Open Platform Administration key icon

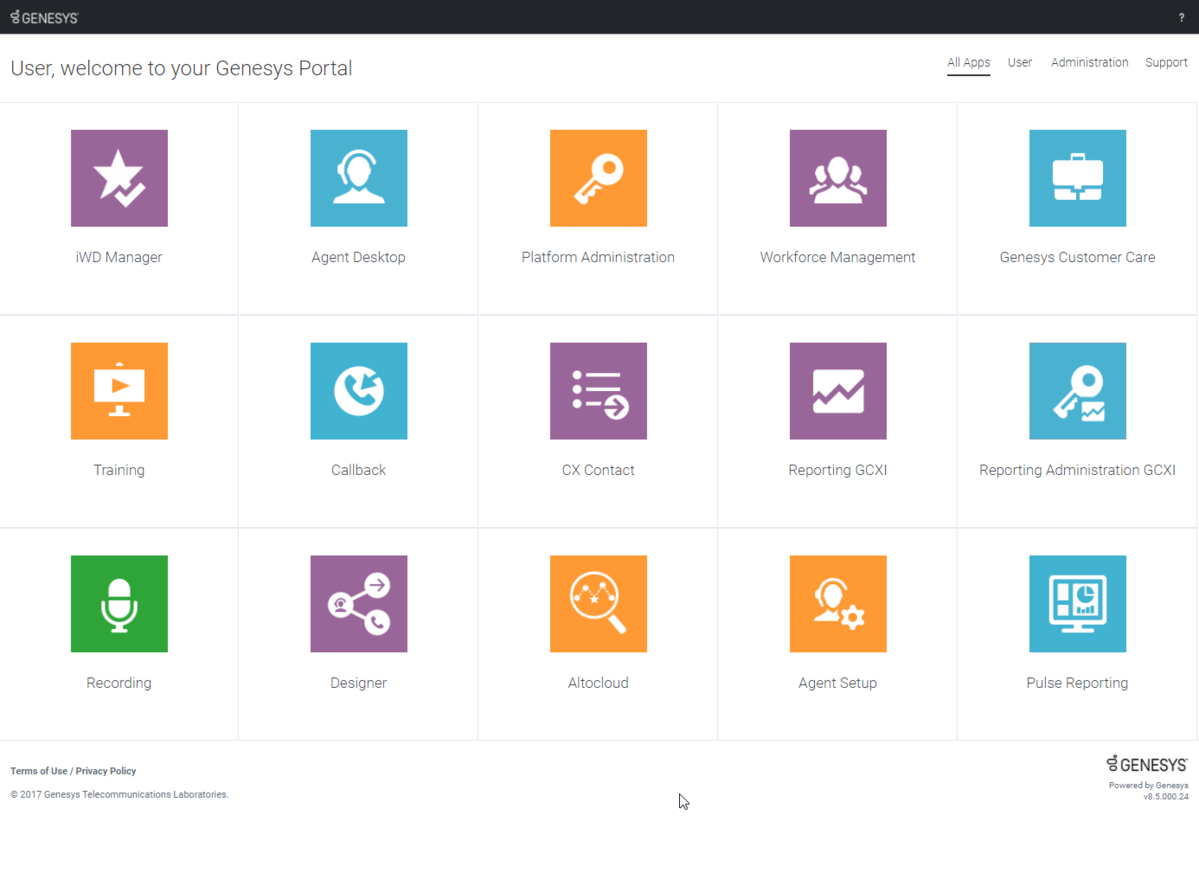pos(598,178)
